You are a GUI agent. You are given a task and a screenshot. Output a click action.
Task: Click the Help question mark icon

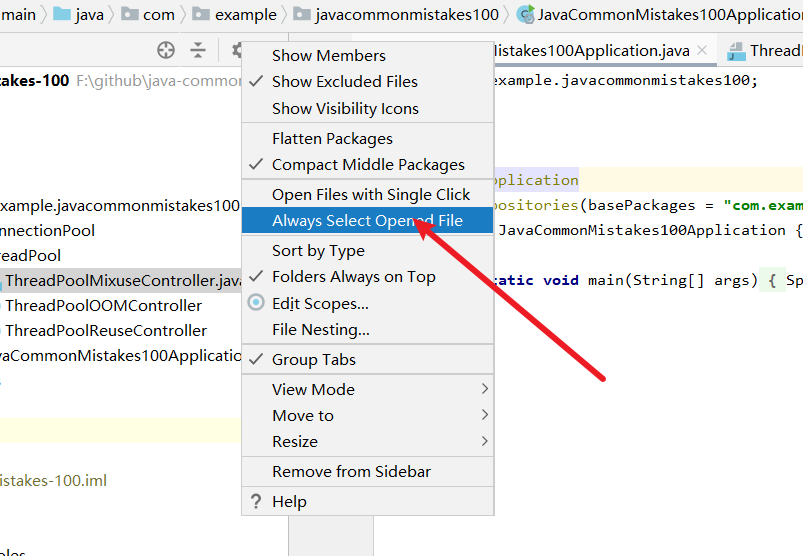click(255, 502)
